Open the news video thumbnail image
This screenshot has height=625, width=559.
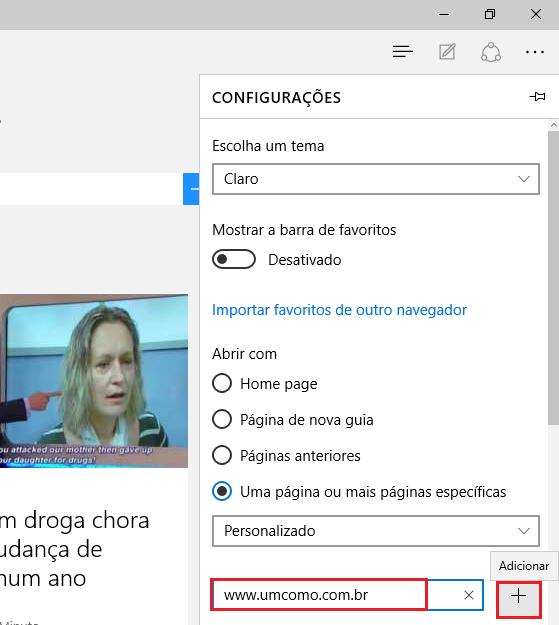[x=94, y=381]
